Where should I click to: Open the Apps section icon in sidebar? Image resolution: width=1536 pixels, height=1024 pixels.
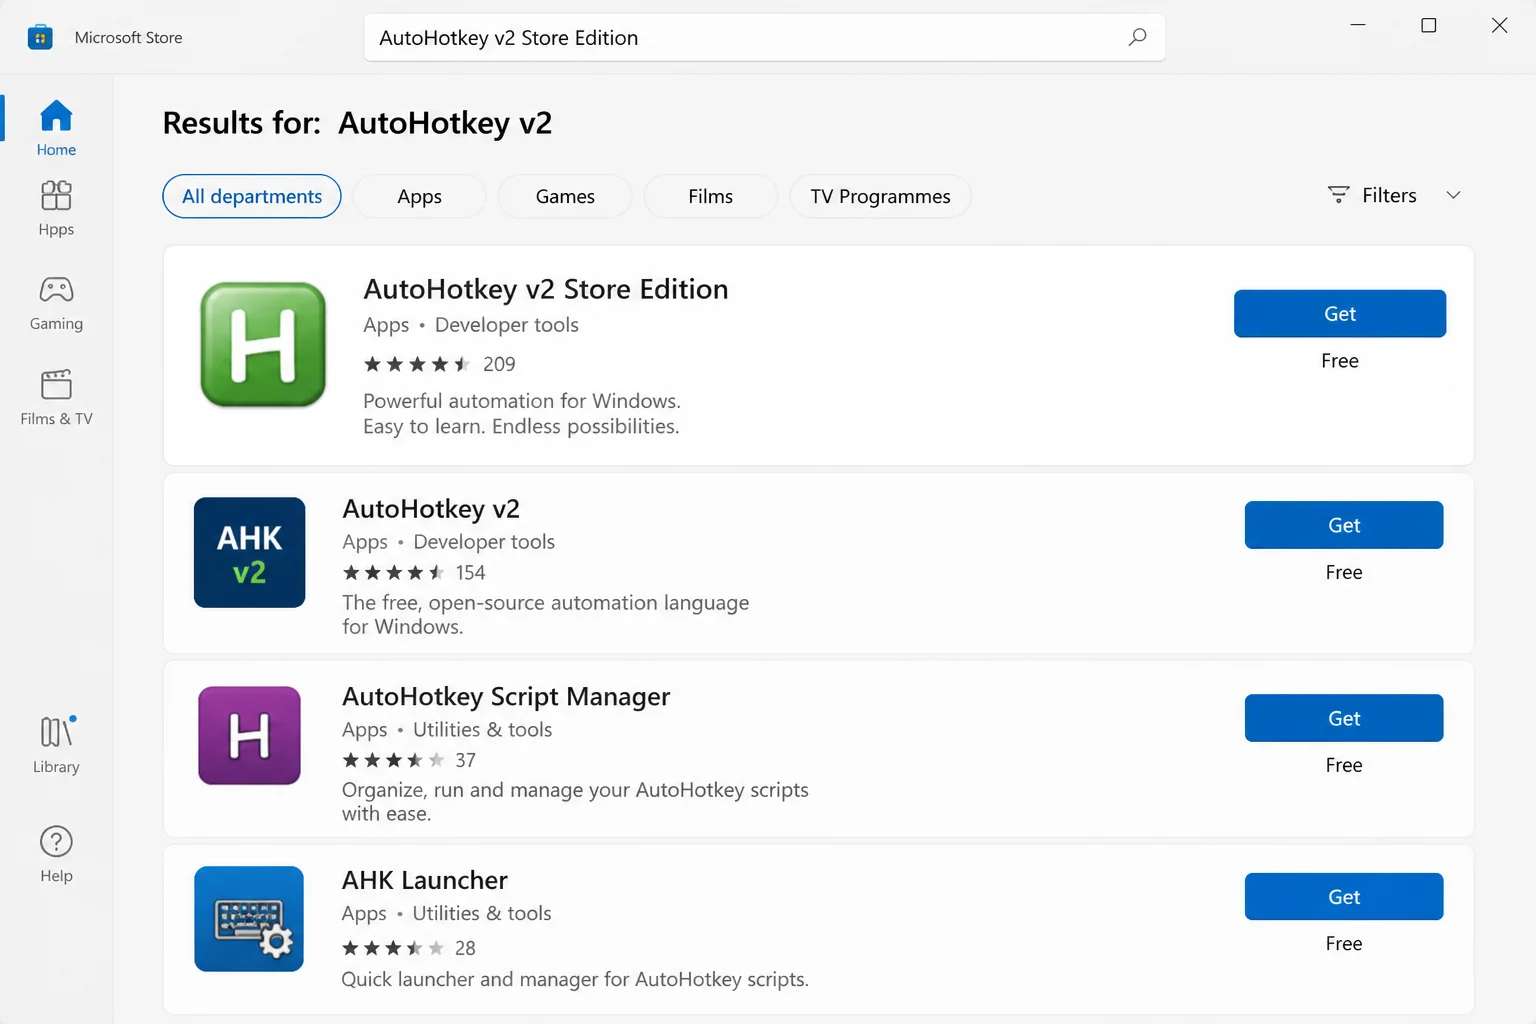[x=56, y=195]
